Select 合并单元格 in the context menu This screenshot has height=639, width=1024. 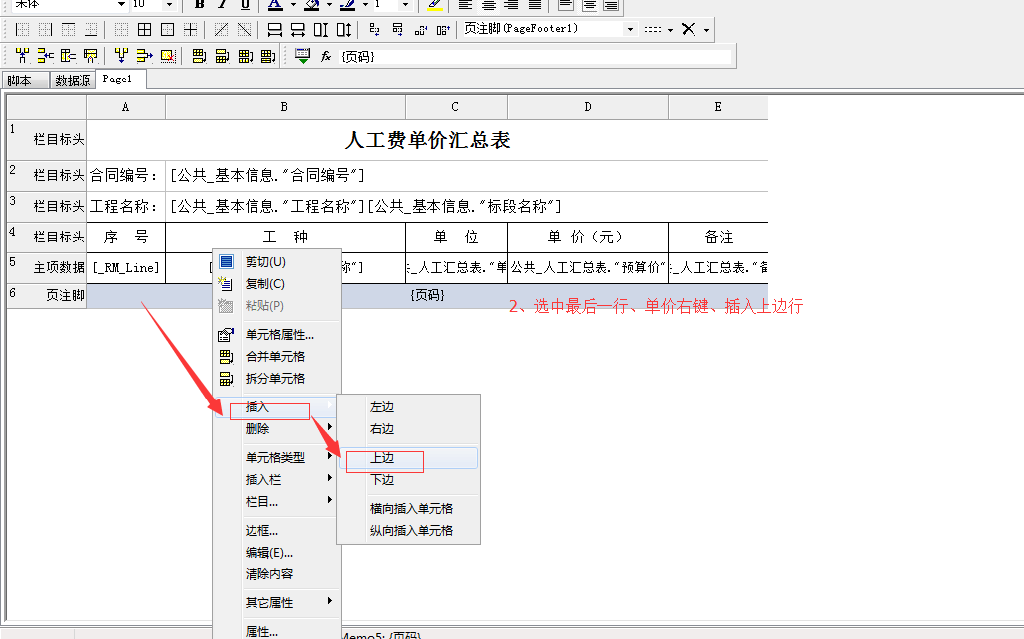[x=275, y=356]
